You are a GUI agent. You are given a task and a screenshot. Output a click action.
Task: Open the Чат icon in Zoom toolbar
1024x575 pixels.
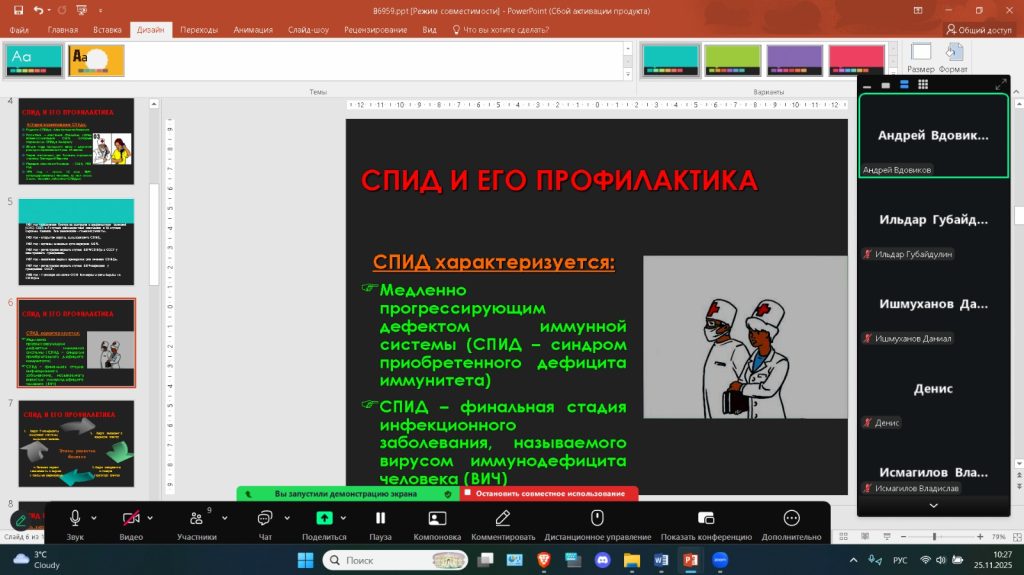[x=265, y=518]
